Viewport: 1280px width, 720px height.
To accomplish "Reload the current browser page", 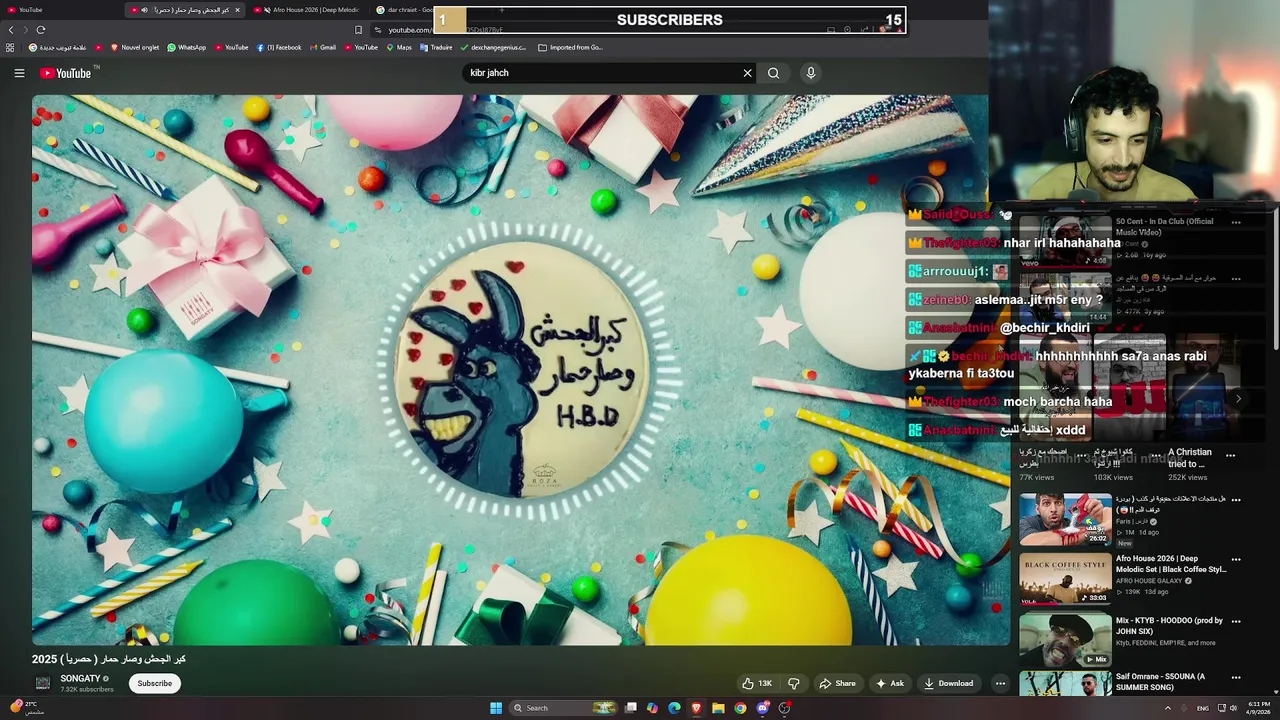I will coord(41,30).
